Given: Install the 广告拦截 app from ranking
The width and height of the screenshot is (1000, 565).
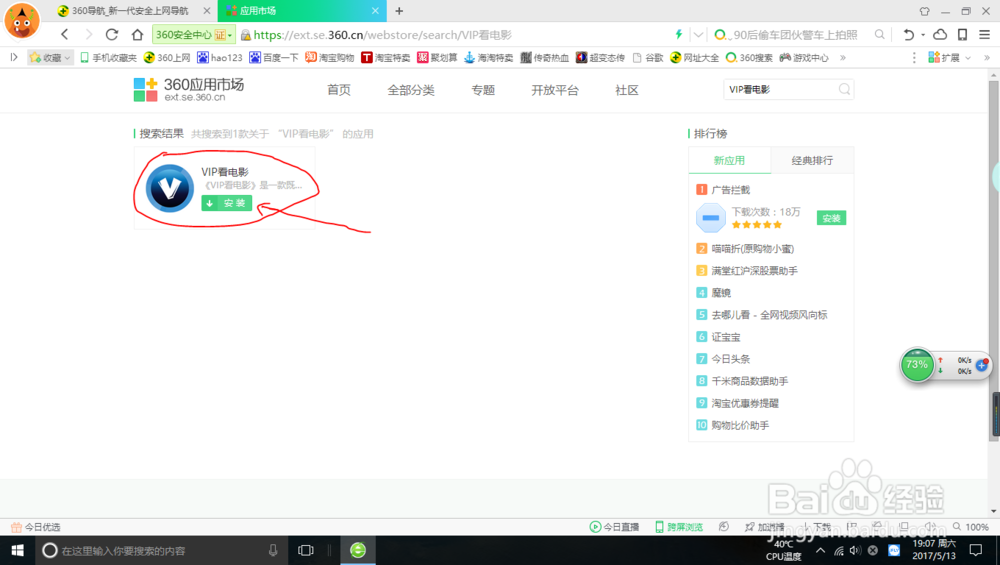Looking at the screenshot, I should (x=831, y=218).
